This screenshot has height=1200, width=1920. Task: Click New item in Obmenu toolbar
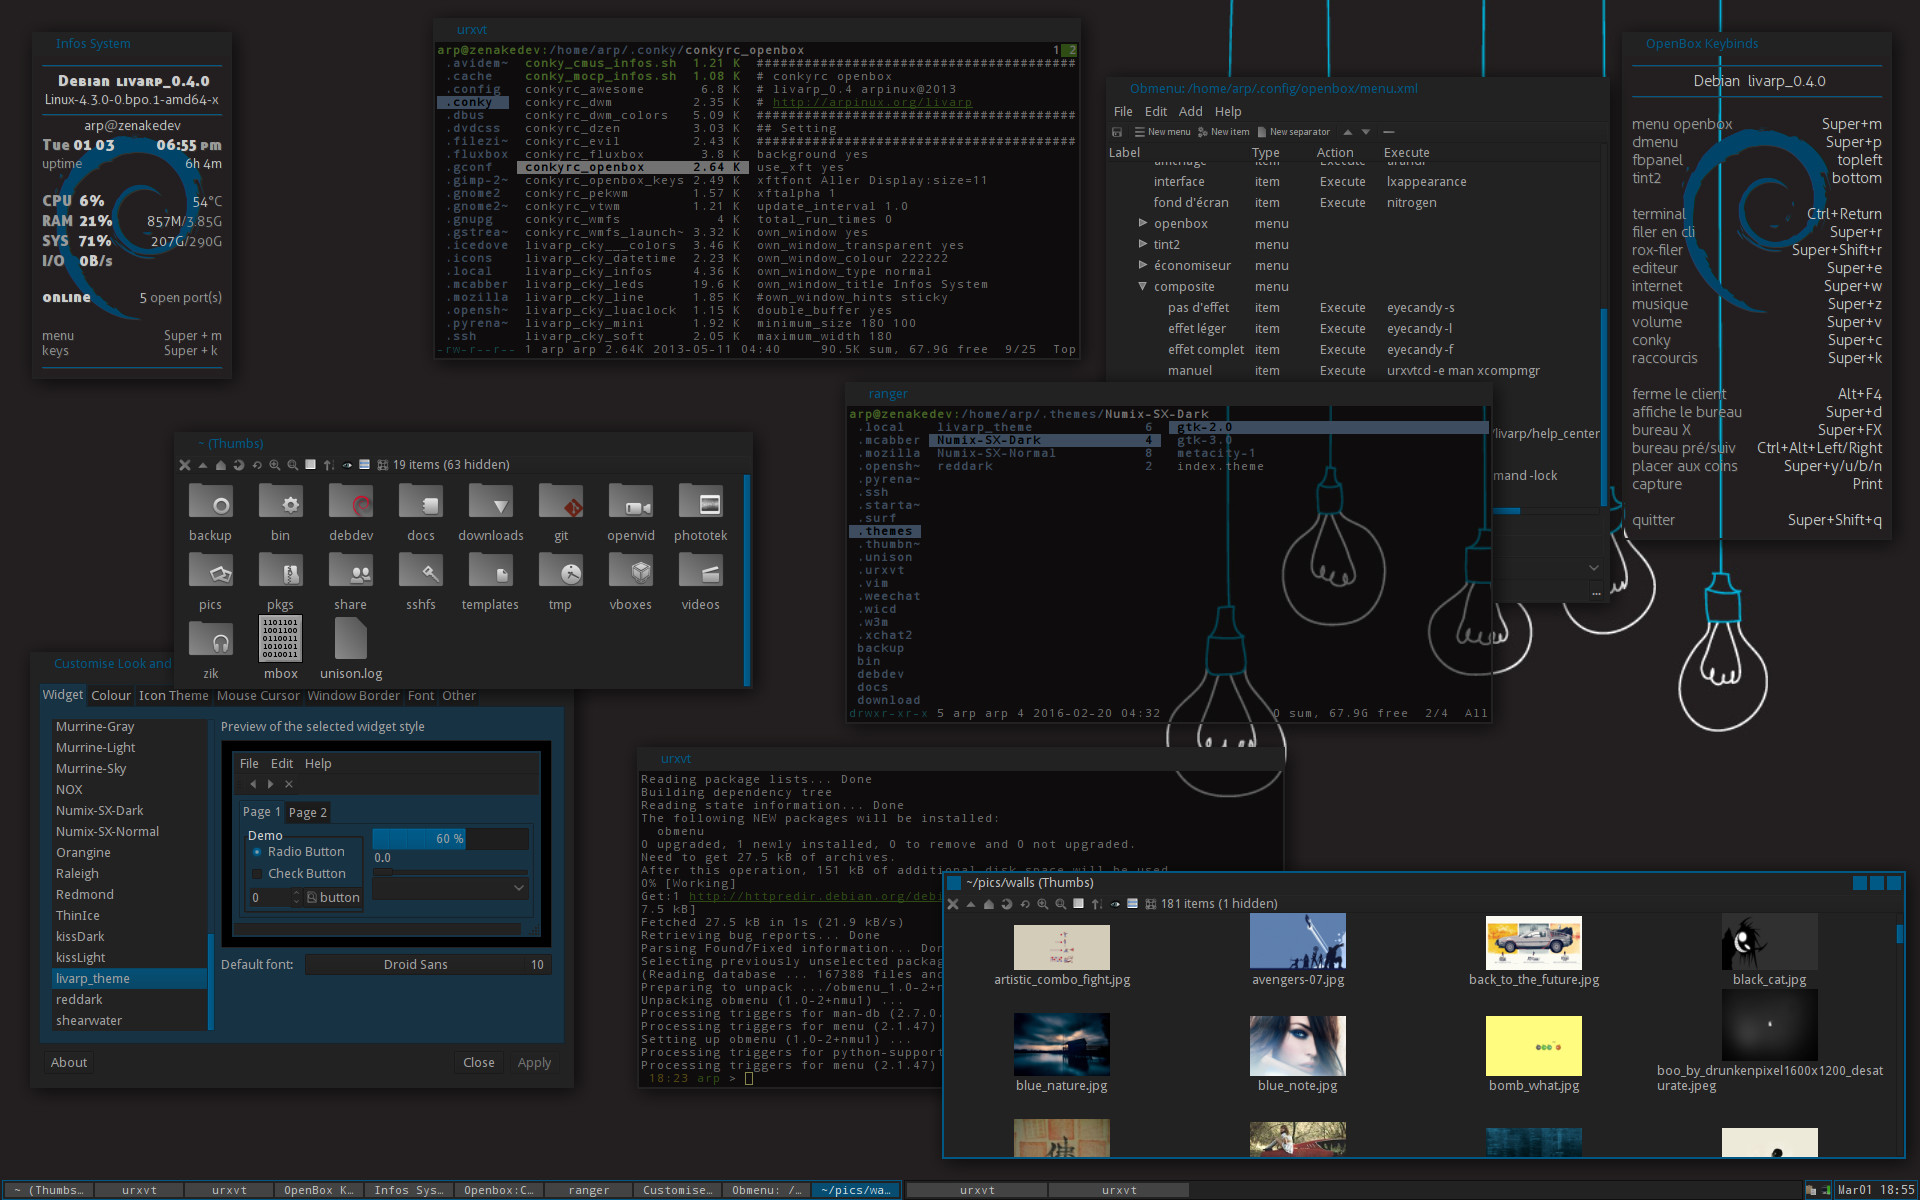coord(1223,132)
